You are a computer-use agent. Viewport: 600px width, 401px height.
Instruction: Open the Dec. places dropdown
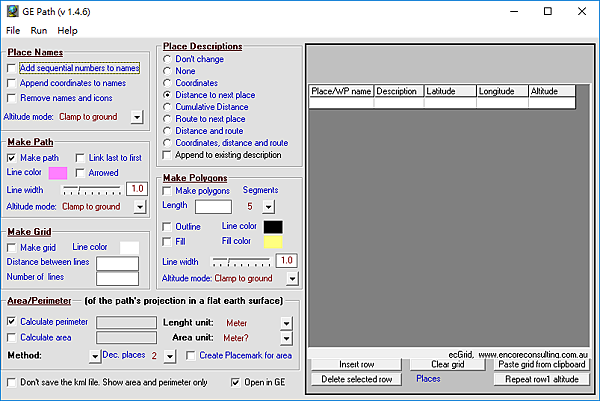(x=170, y=356)
